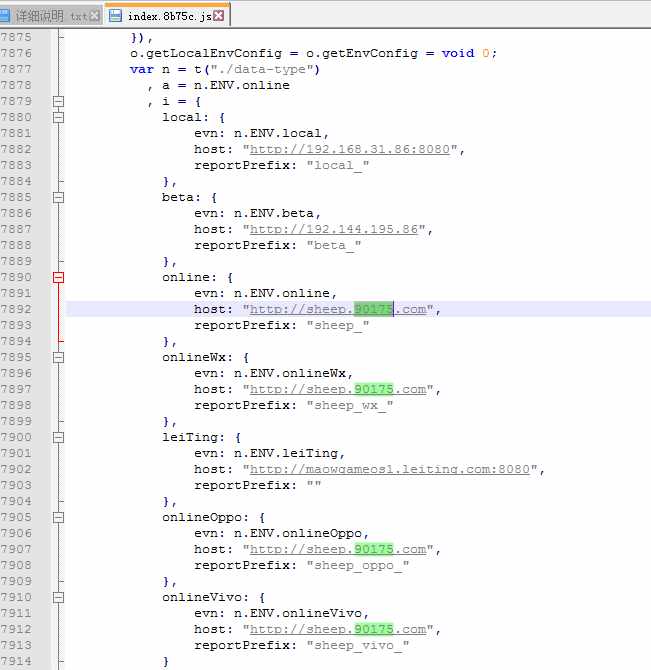Open the http://192.168.31.86:8080 link
The height and width of the screenshot is (670, 651).
(x=350, y=149)
